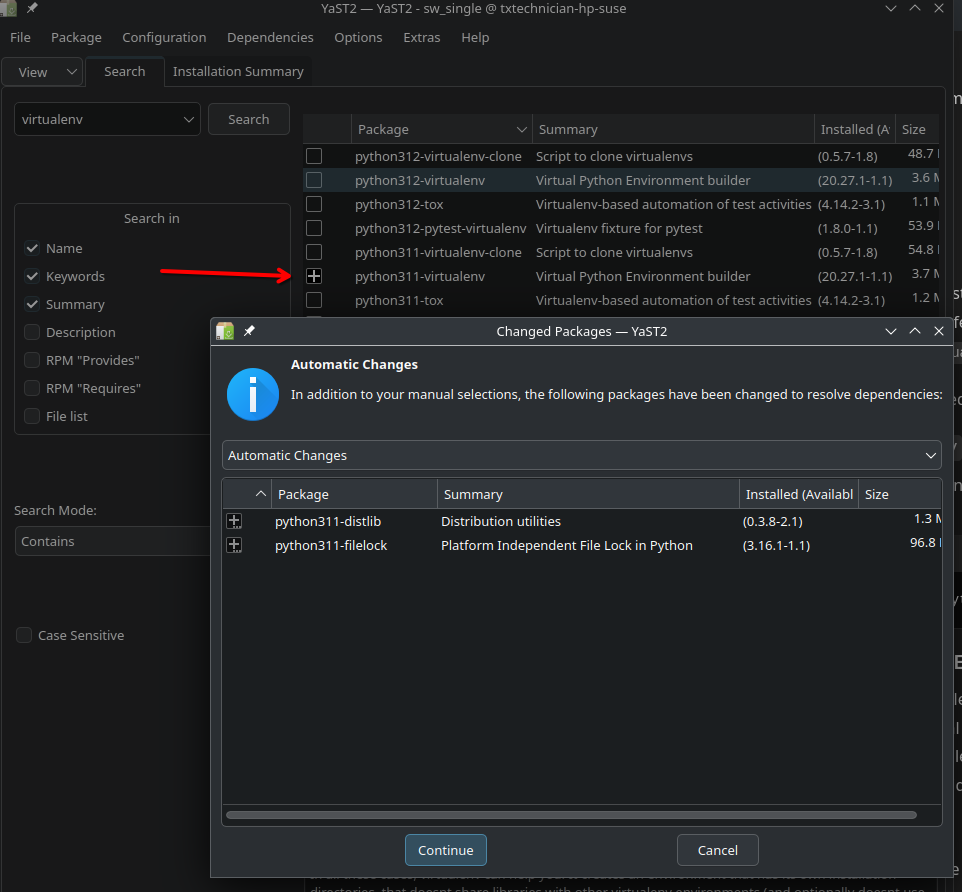Open the Configuration menu
962x892 pixels.
click(164, 37)
